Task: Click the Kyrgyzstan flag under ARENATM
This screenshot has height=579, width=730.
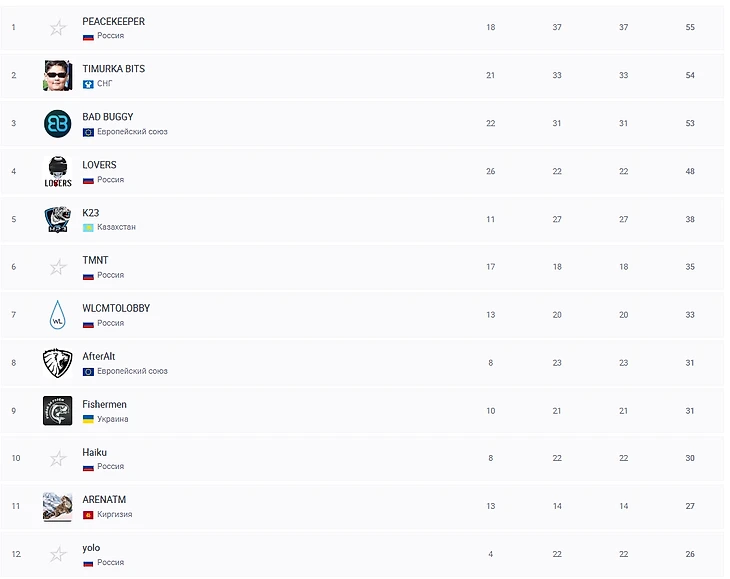Action: point(88,515)
